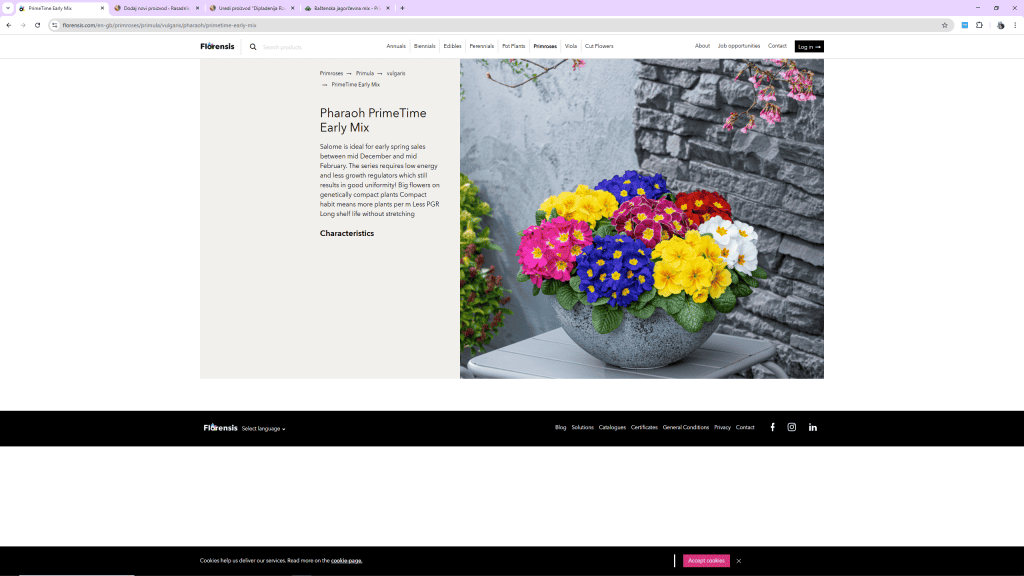Screen dimensions: 1024x576
Task: Expand the Select language dropdown
Action: [263, 429]
